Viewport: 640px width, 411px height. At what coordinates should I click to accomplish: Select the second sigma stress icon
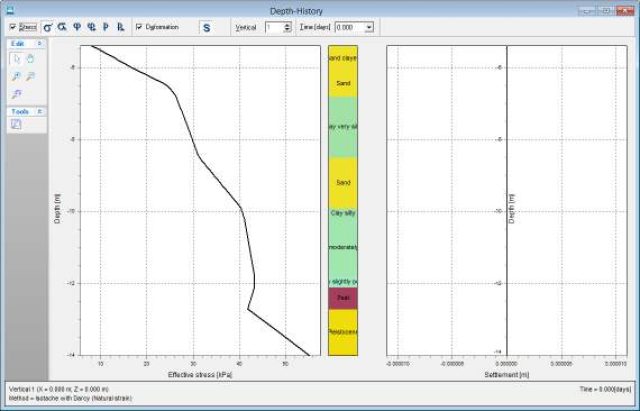pos(62,27)
